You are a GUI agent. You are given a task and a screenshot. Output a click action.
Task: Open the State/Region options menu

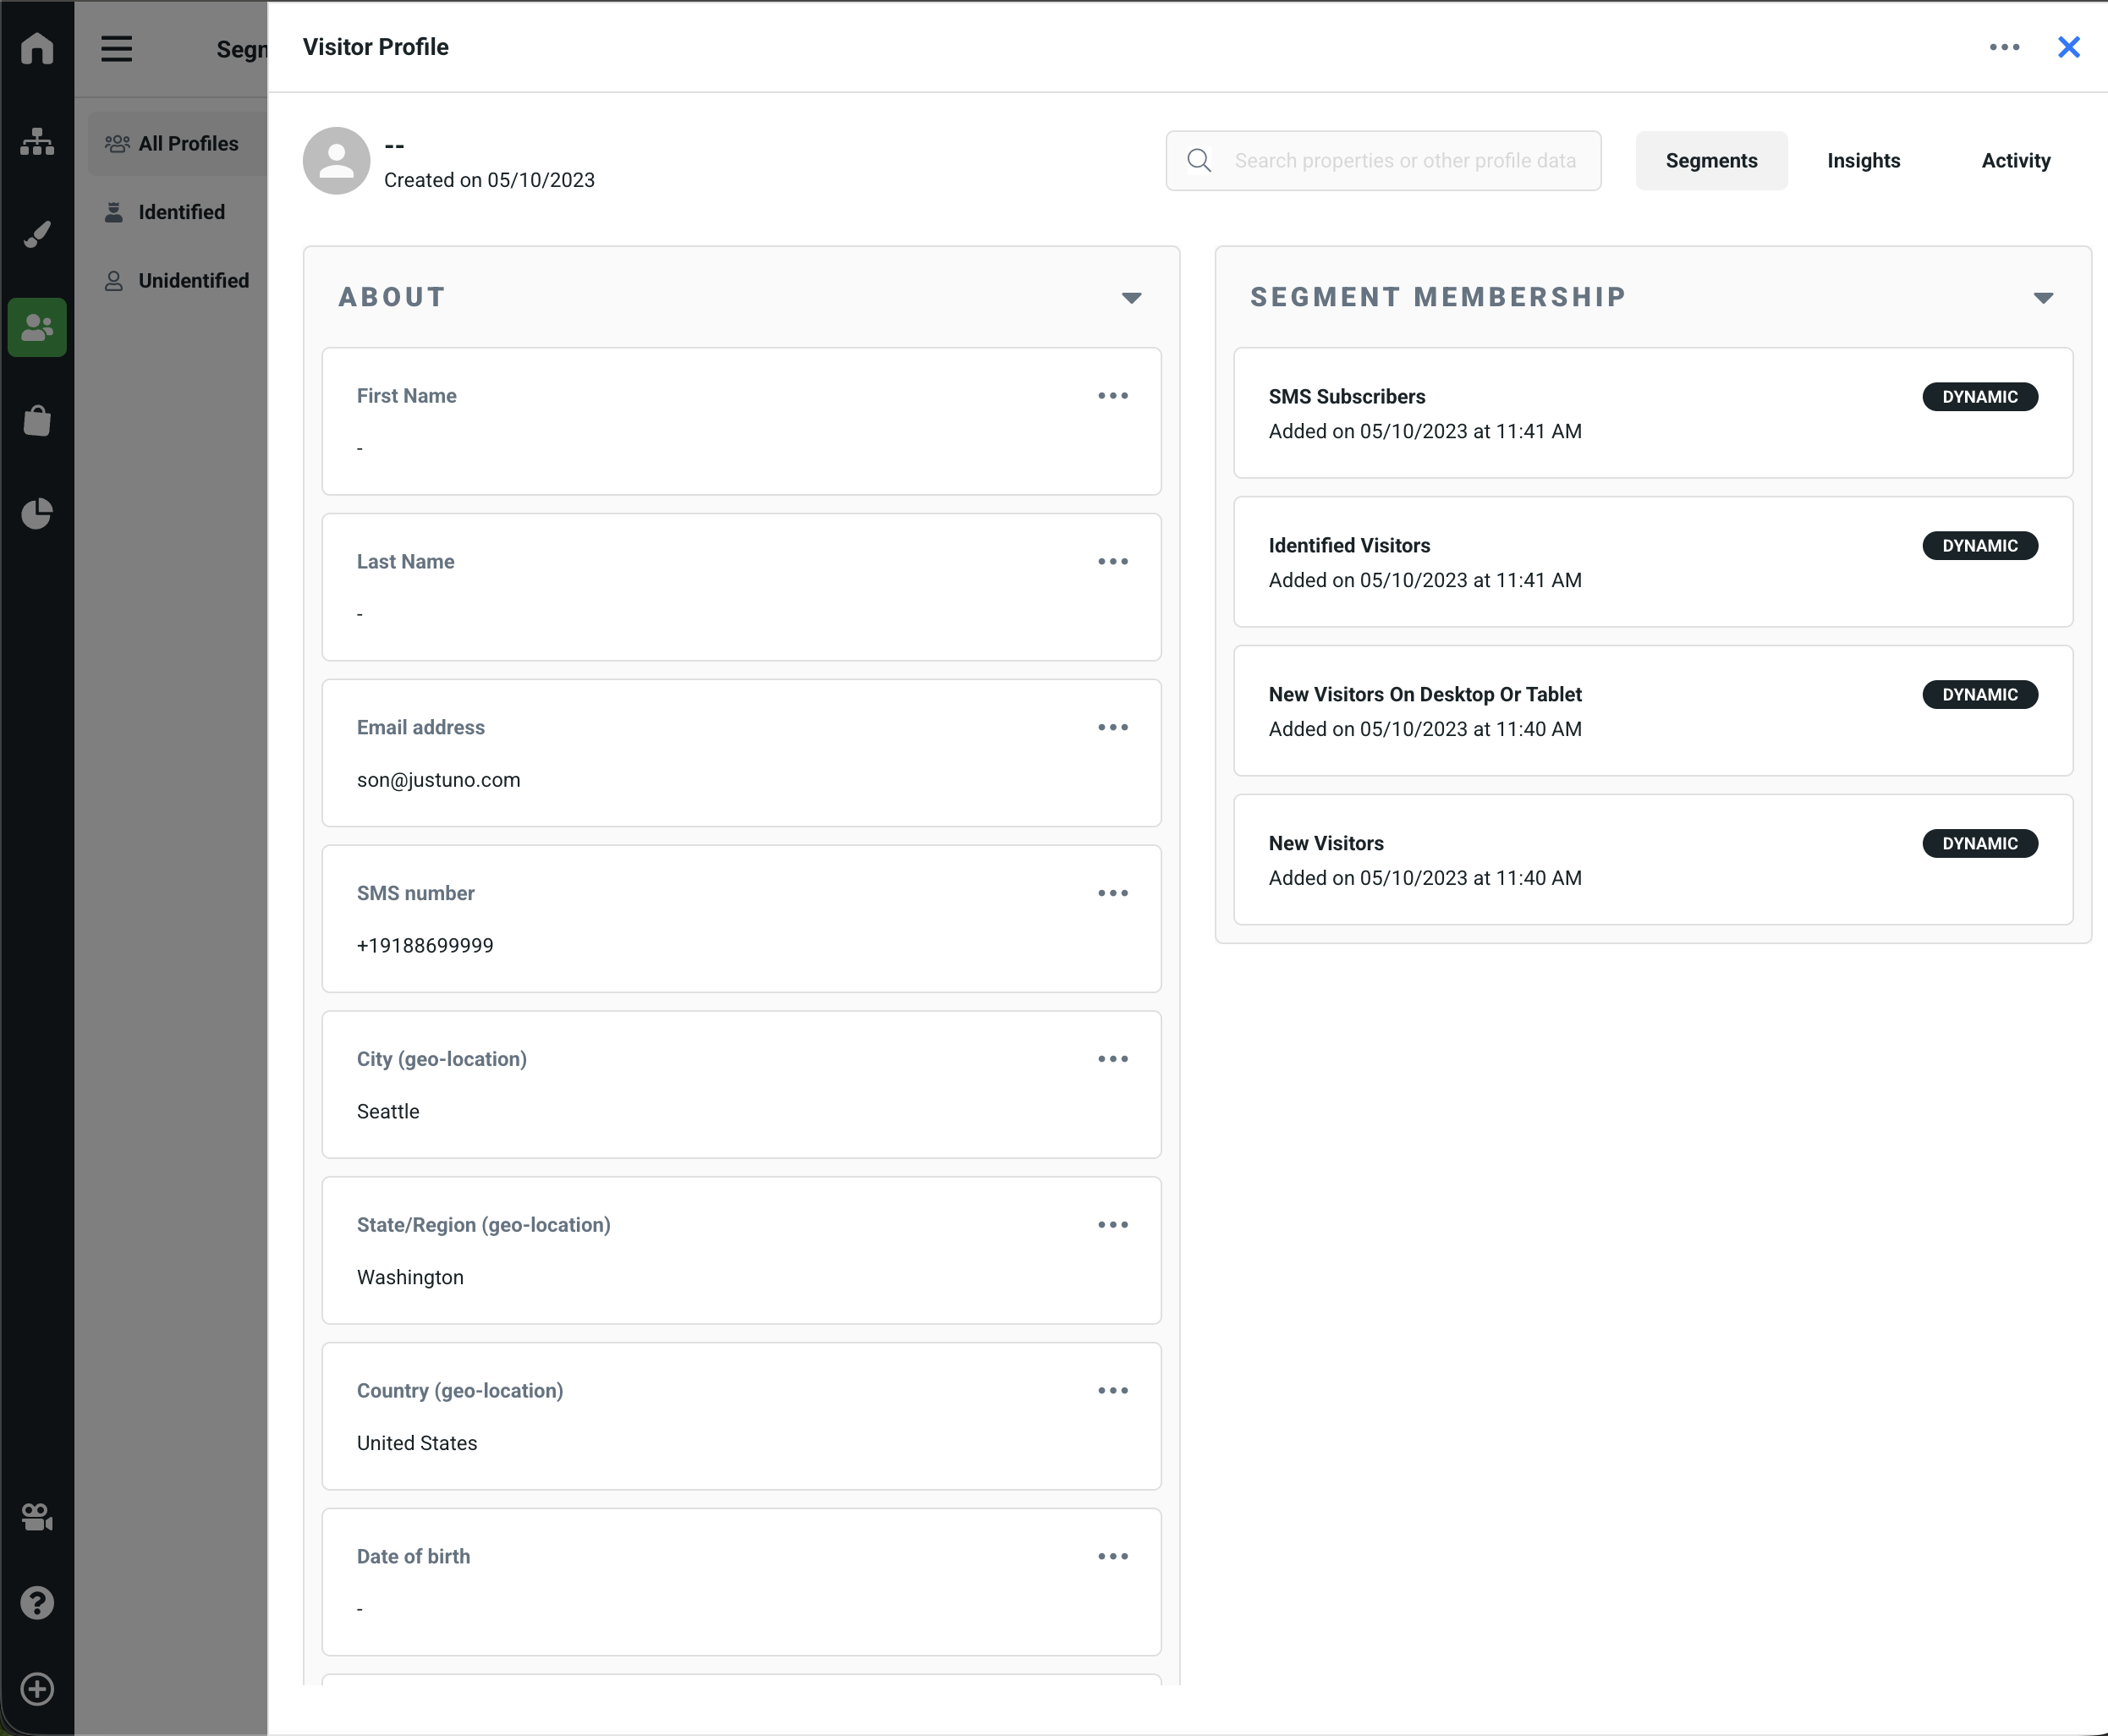[1113, 1225]
